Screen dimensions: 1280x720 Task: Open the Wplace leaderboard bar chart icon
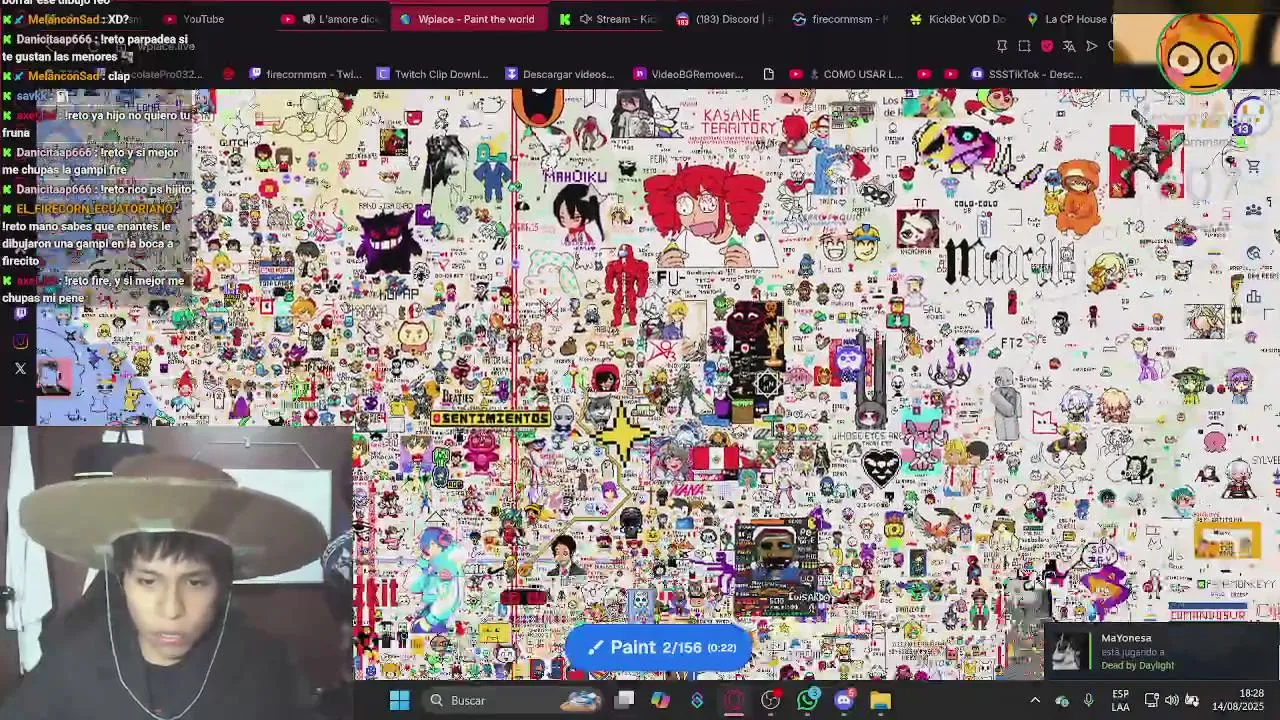(1253, 296)
